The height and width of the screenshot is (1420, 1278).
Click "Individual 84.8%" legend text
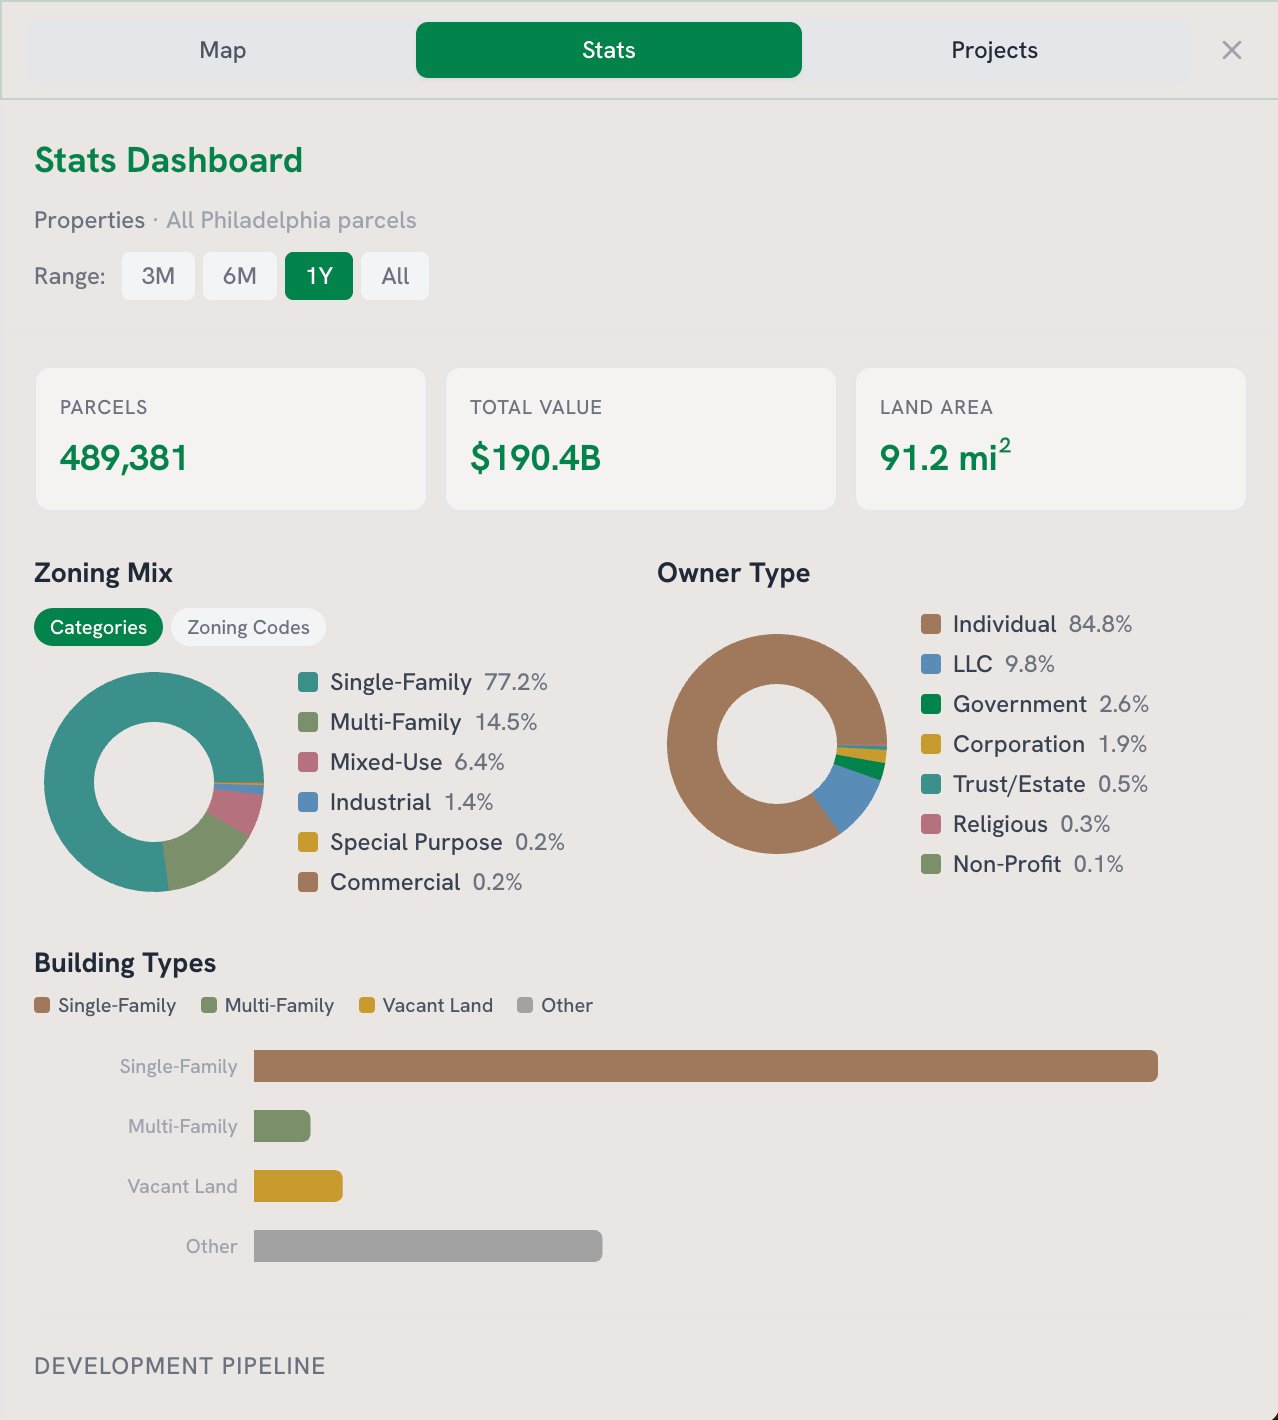tap(1042, 624)
